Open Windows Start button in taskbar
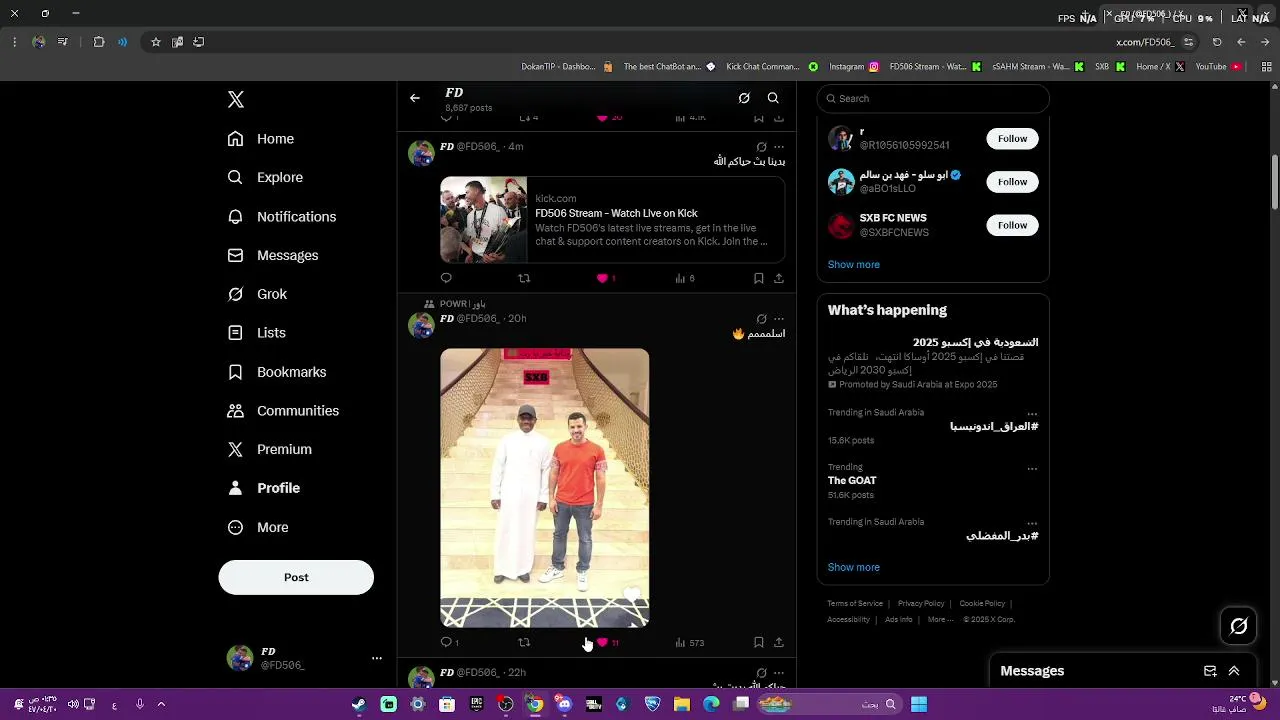This screenshot has height=720, width=1280. 919,704
